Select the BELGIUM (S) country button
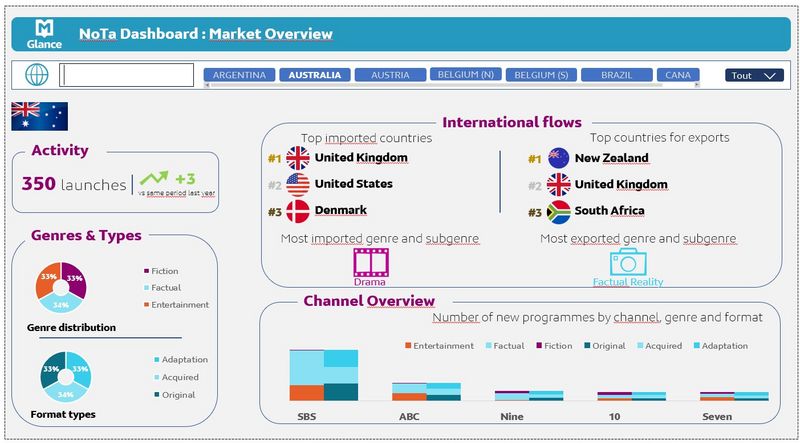This screenshot has width=800, height=444. pyautogui.click(x=541, y=75)
